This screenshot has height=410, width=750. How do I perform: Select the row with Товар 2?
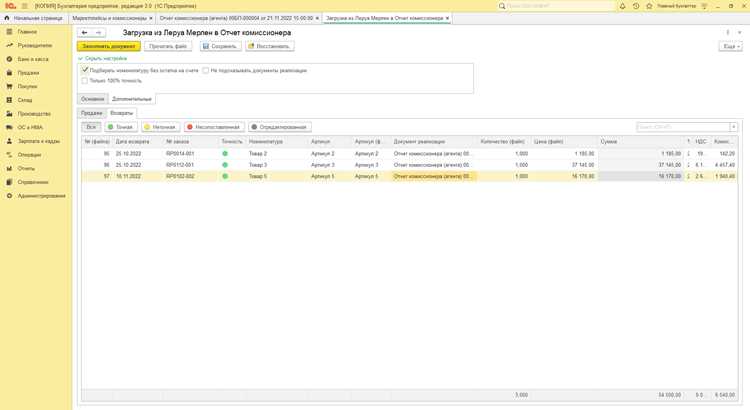[x=409, y=154]
